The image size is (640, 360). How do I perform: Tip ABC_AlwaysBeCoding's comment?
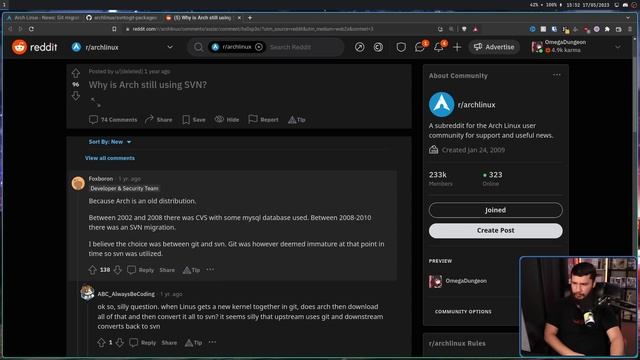[x=193, y=342]
